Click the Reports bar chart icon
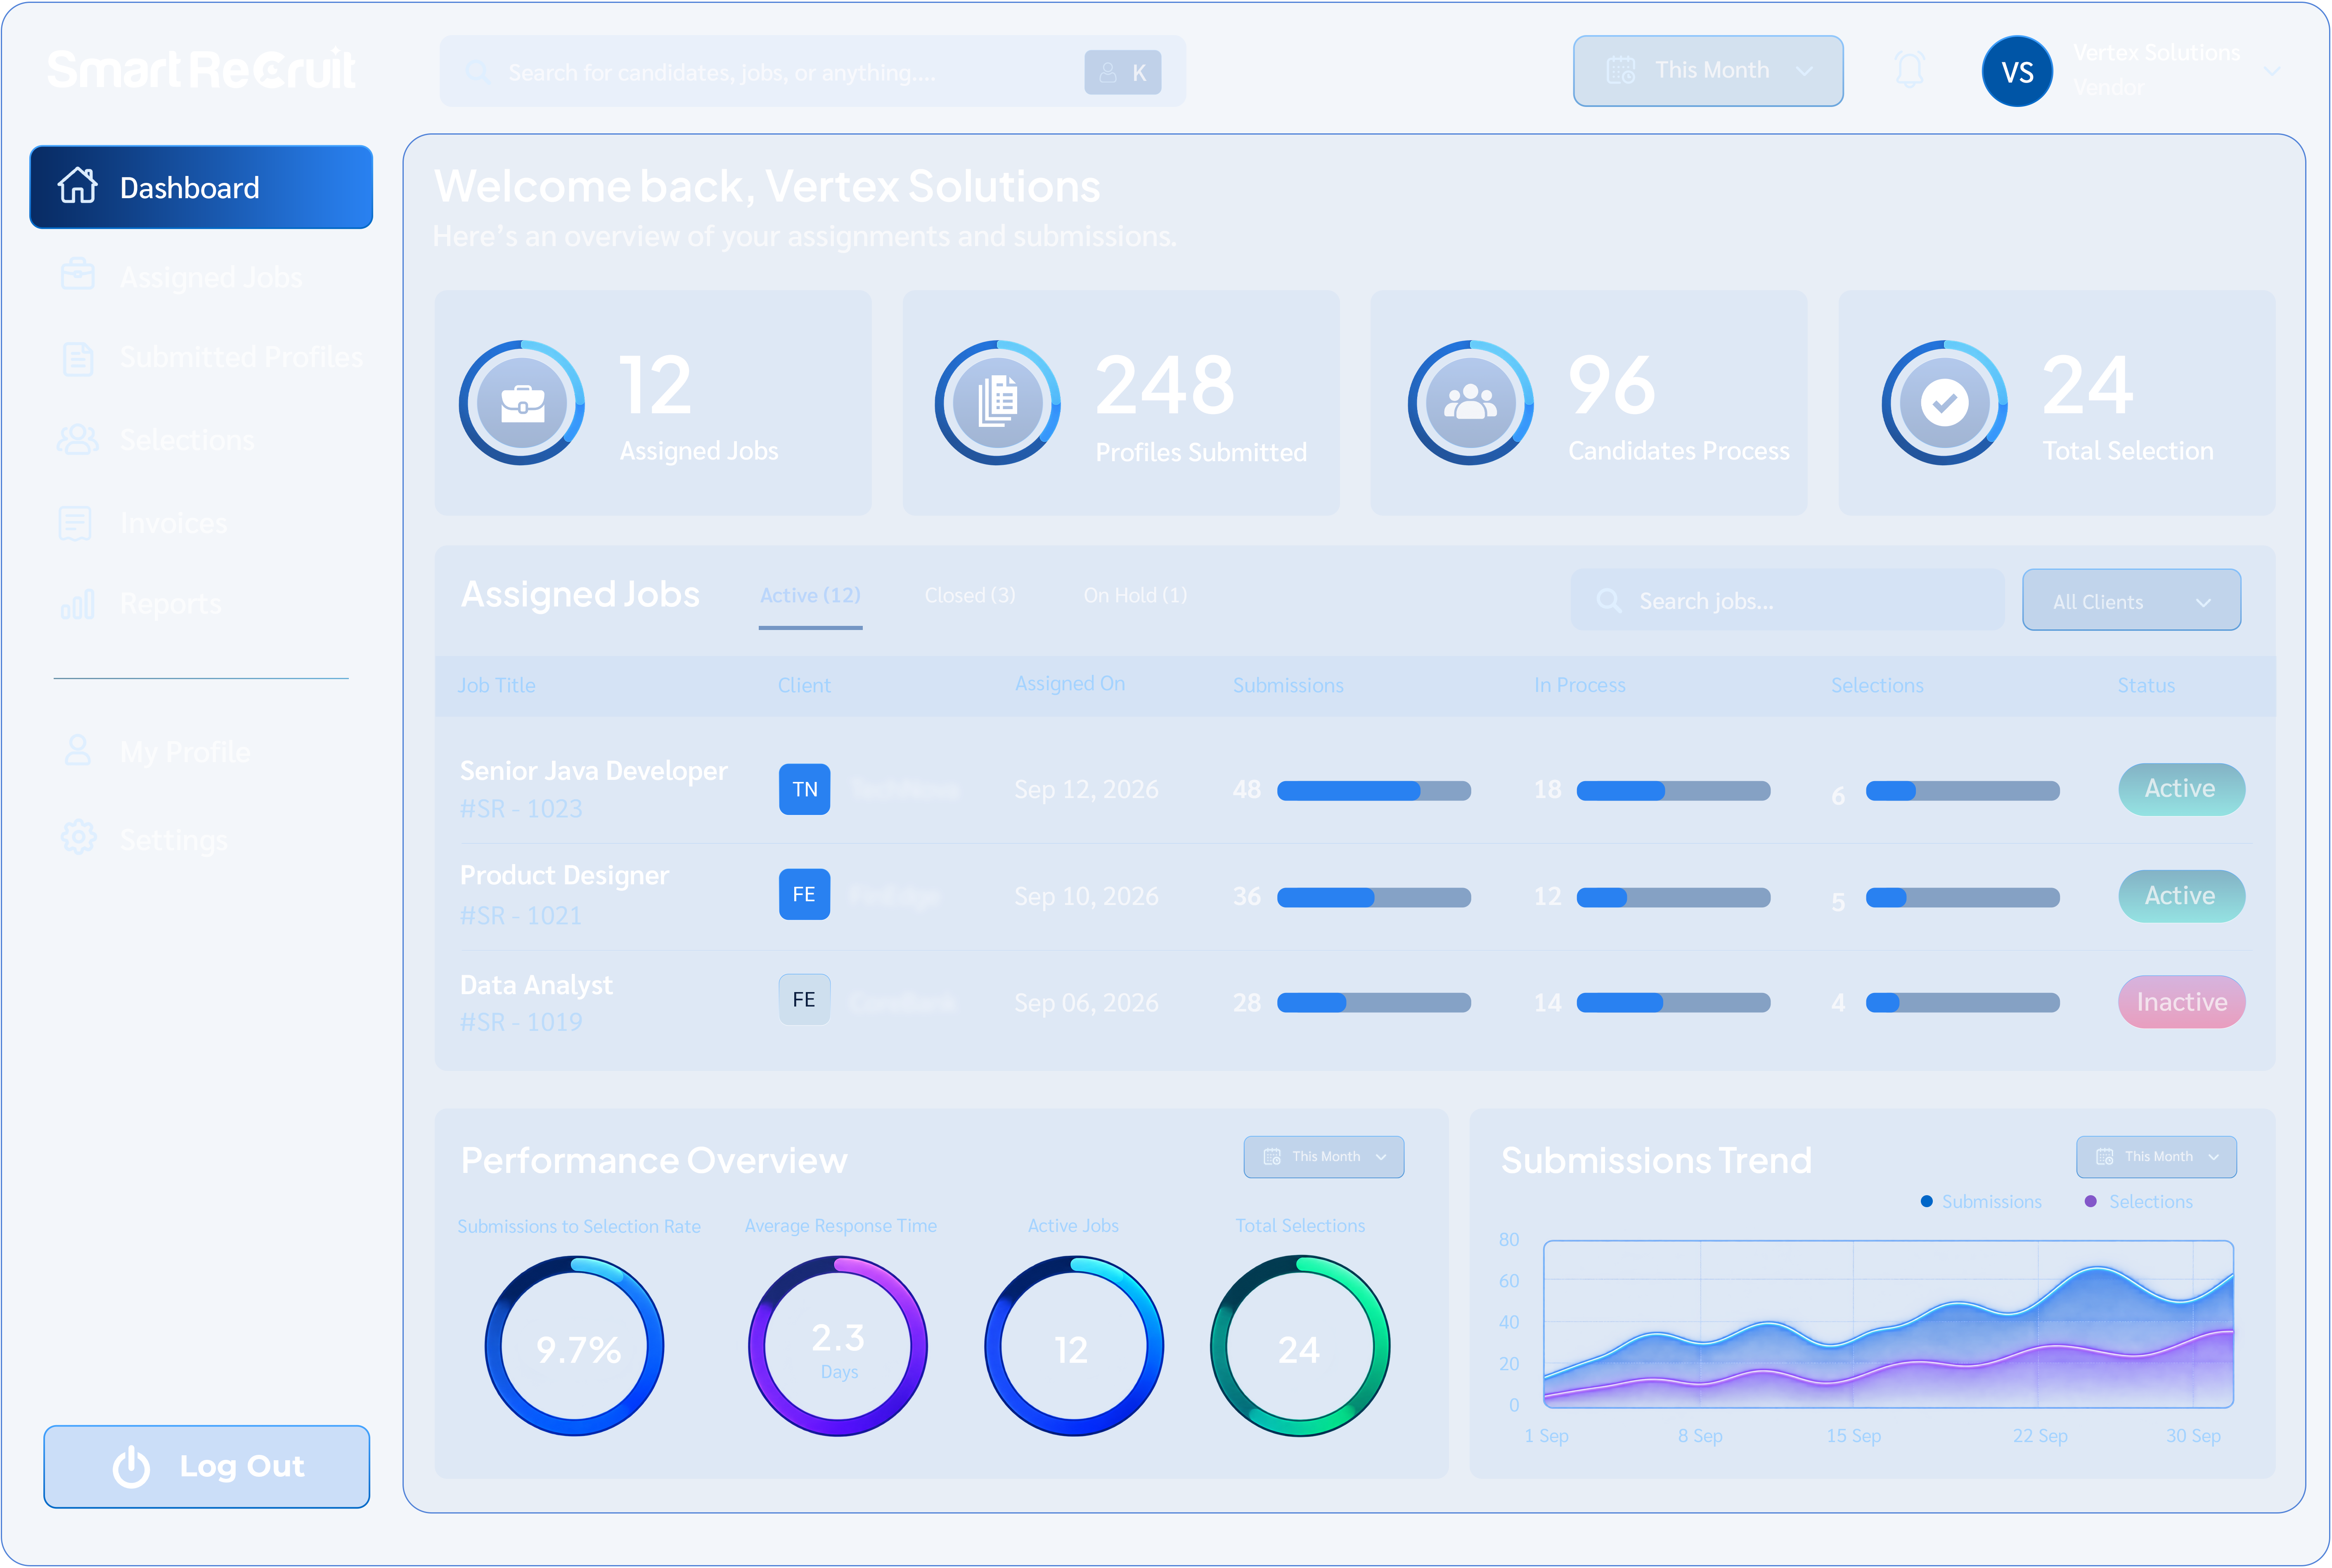 [77, 604]
